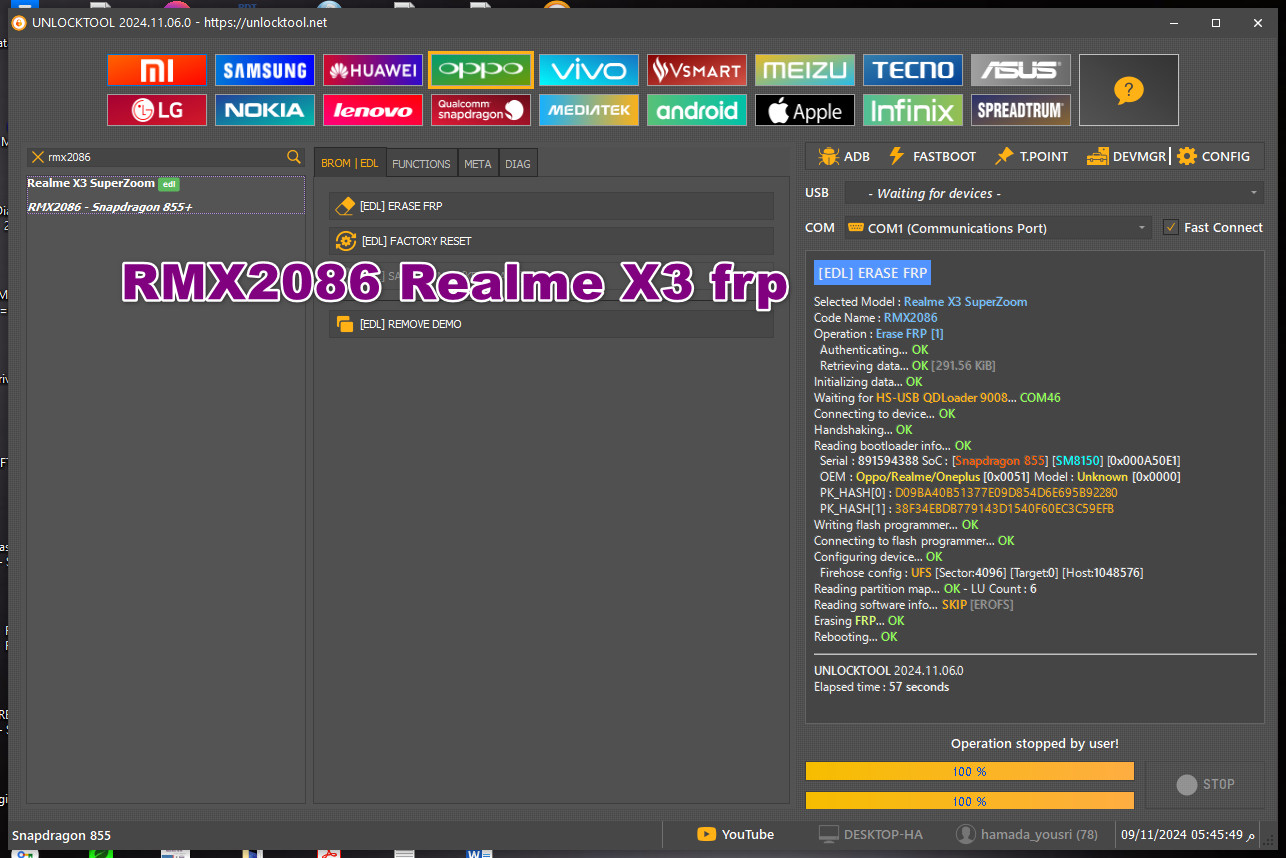Viewport: 1286px width, 858px height.
Task: Click DESKTOP-HA computer name in status bar
Action: coord(870,834)
